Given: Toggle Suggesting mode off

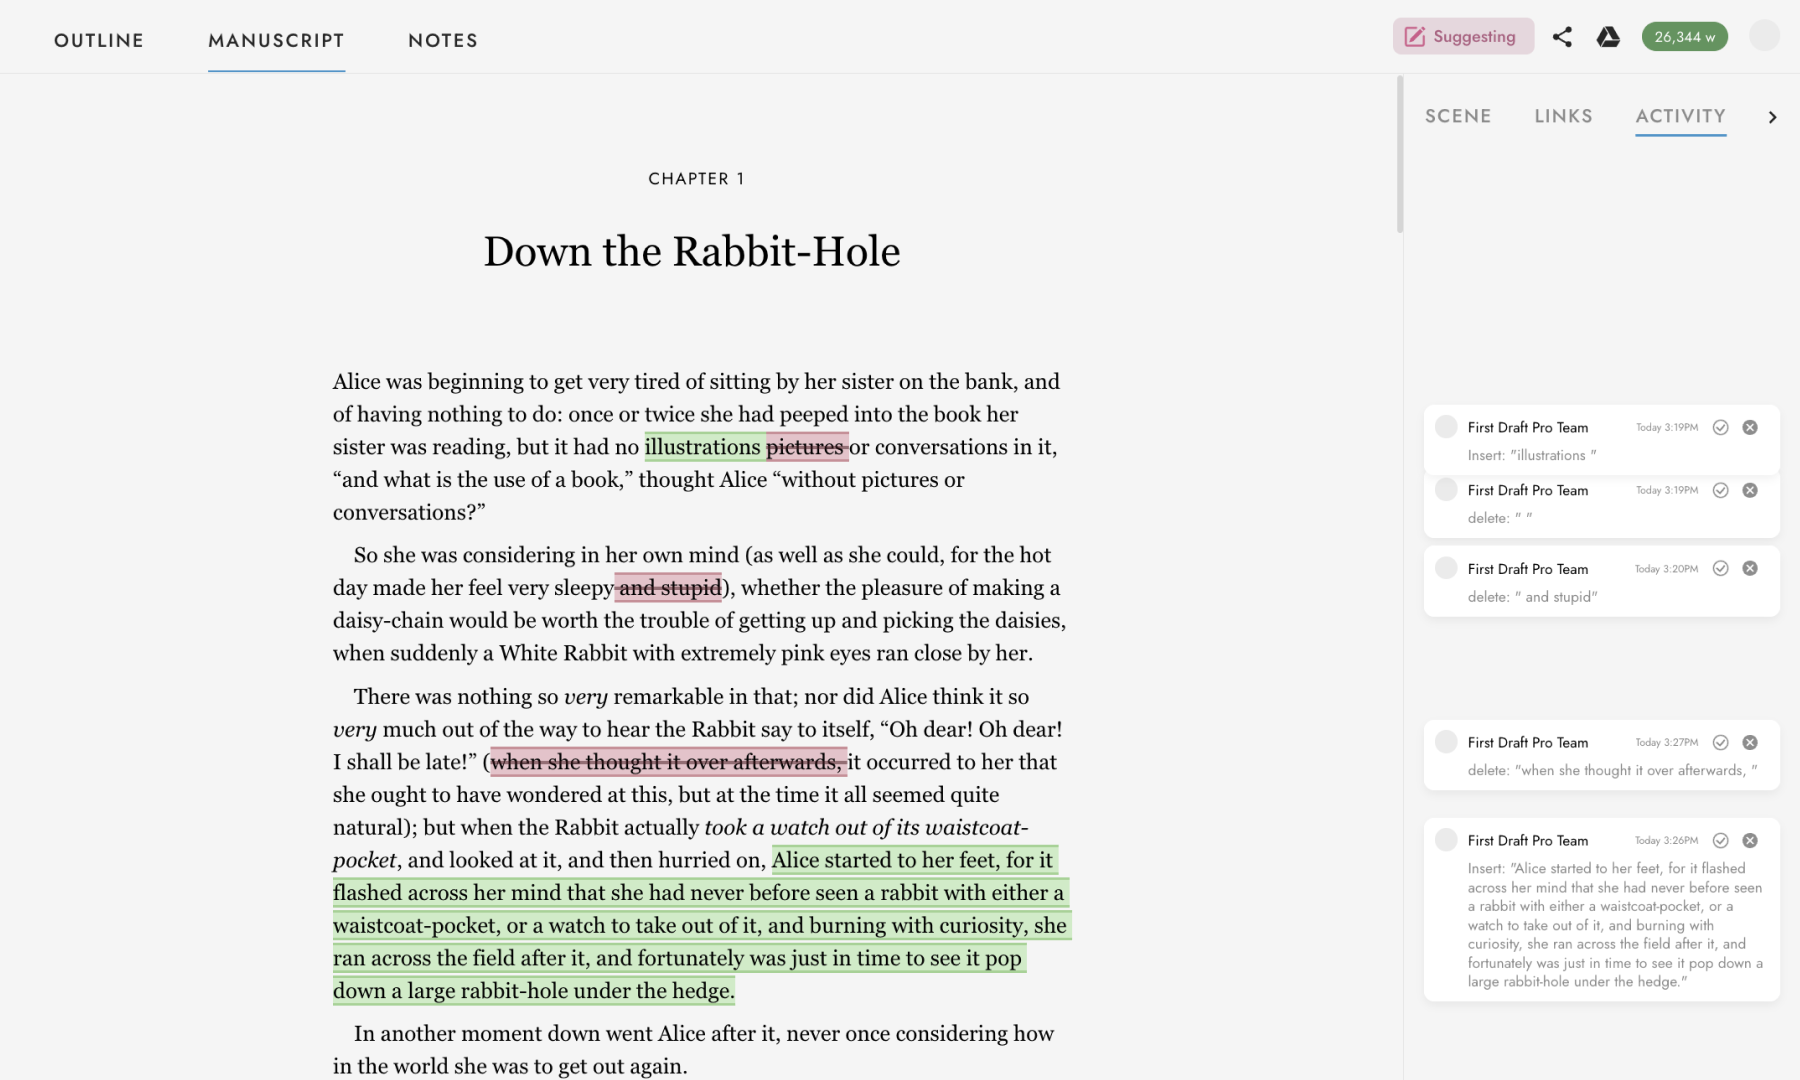Looking at the screenshot, I should point(1463,36).
